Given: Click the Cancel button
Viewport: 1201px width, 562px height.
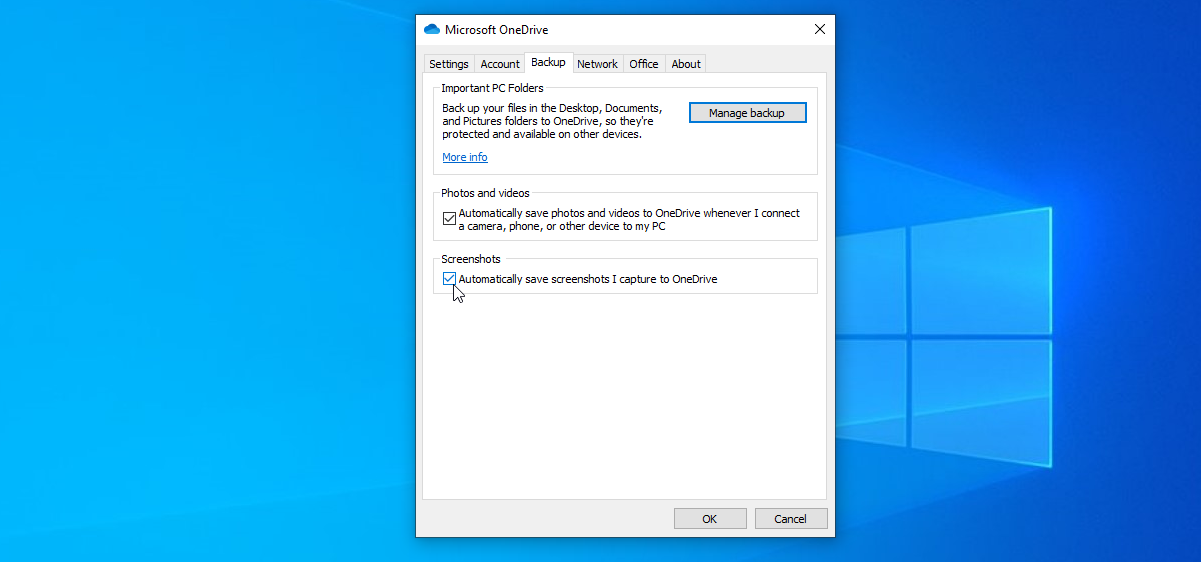Looking at the screenshot, I should click(x=791, y=519).
